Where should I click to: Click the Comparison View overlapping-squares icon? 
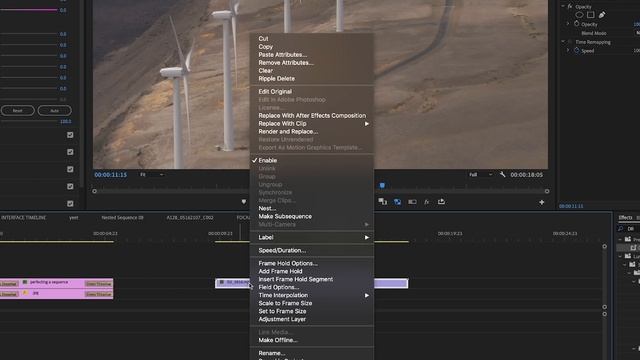click(x=382, y=202)
